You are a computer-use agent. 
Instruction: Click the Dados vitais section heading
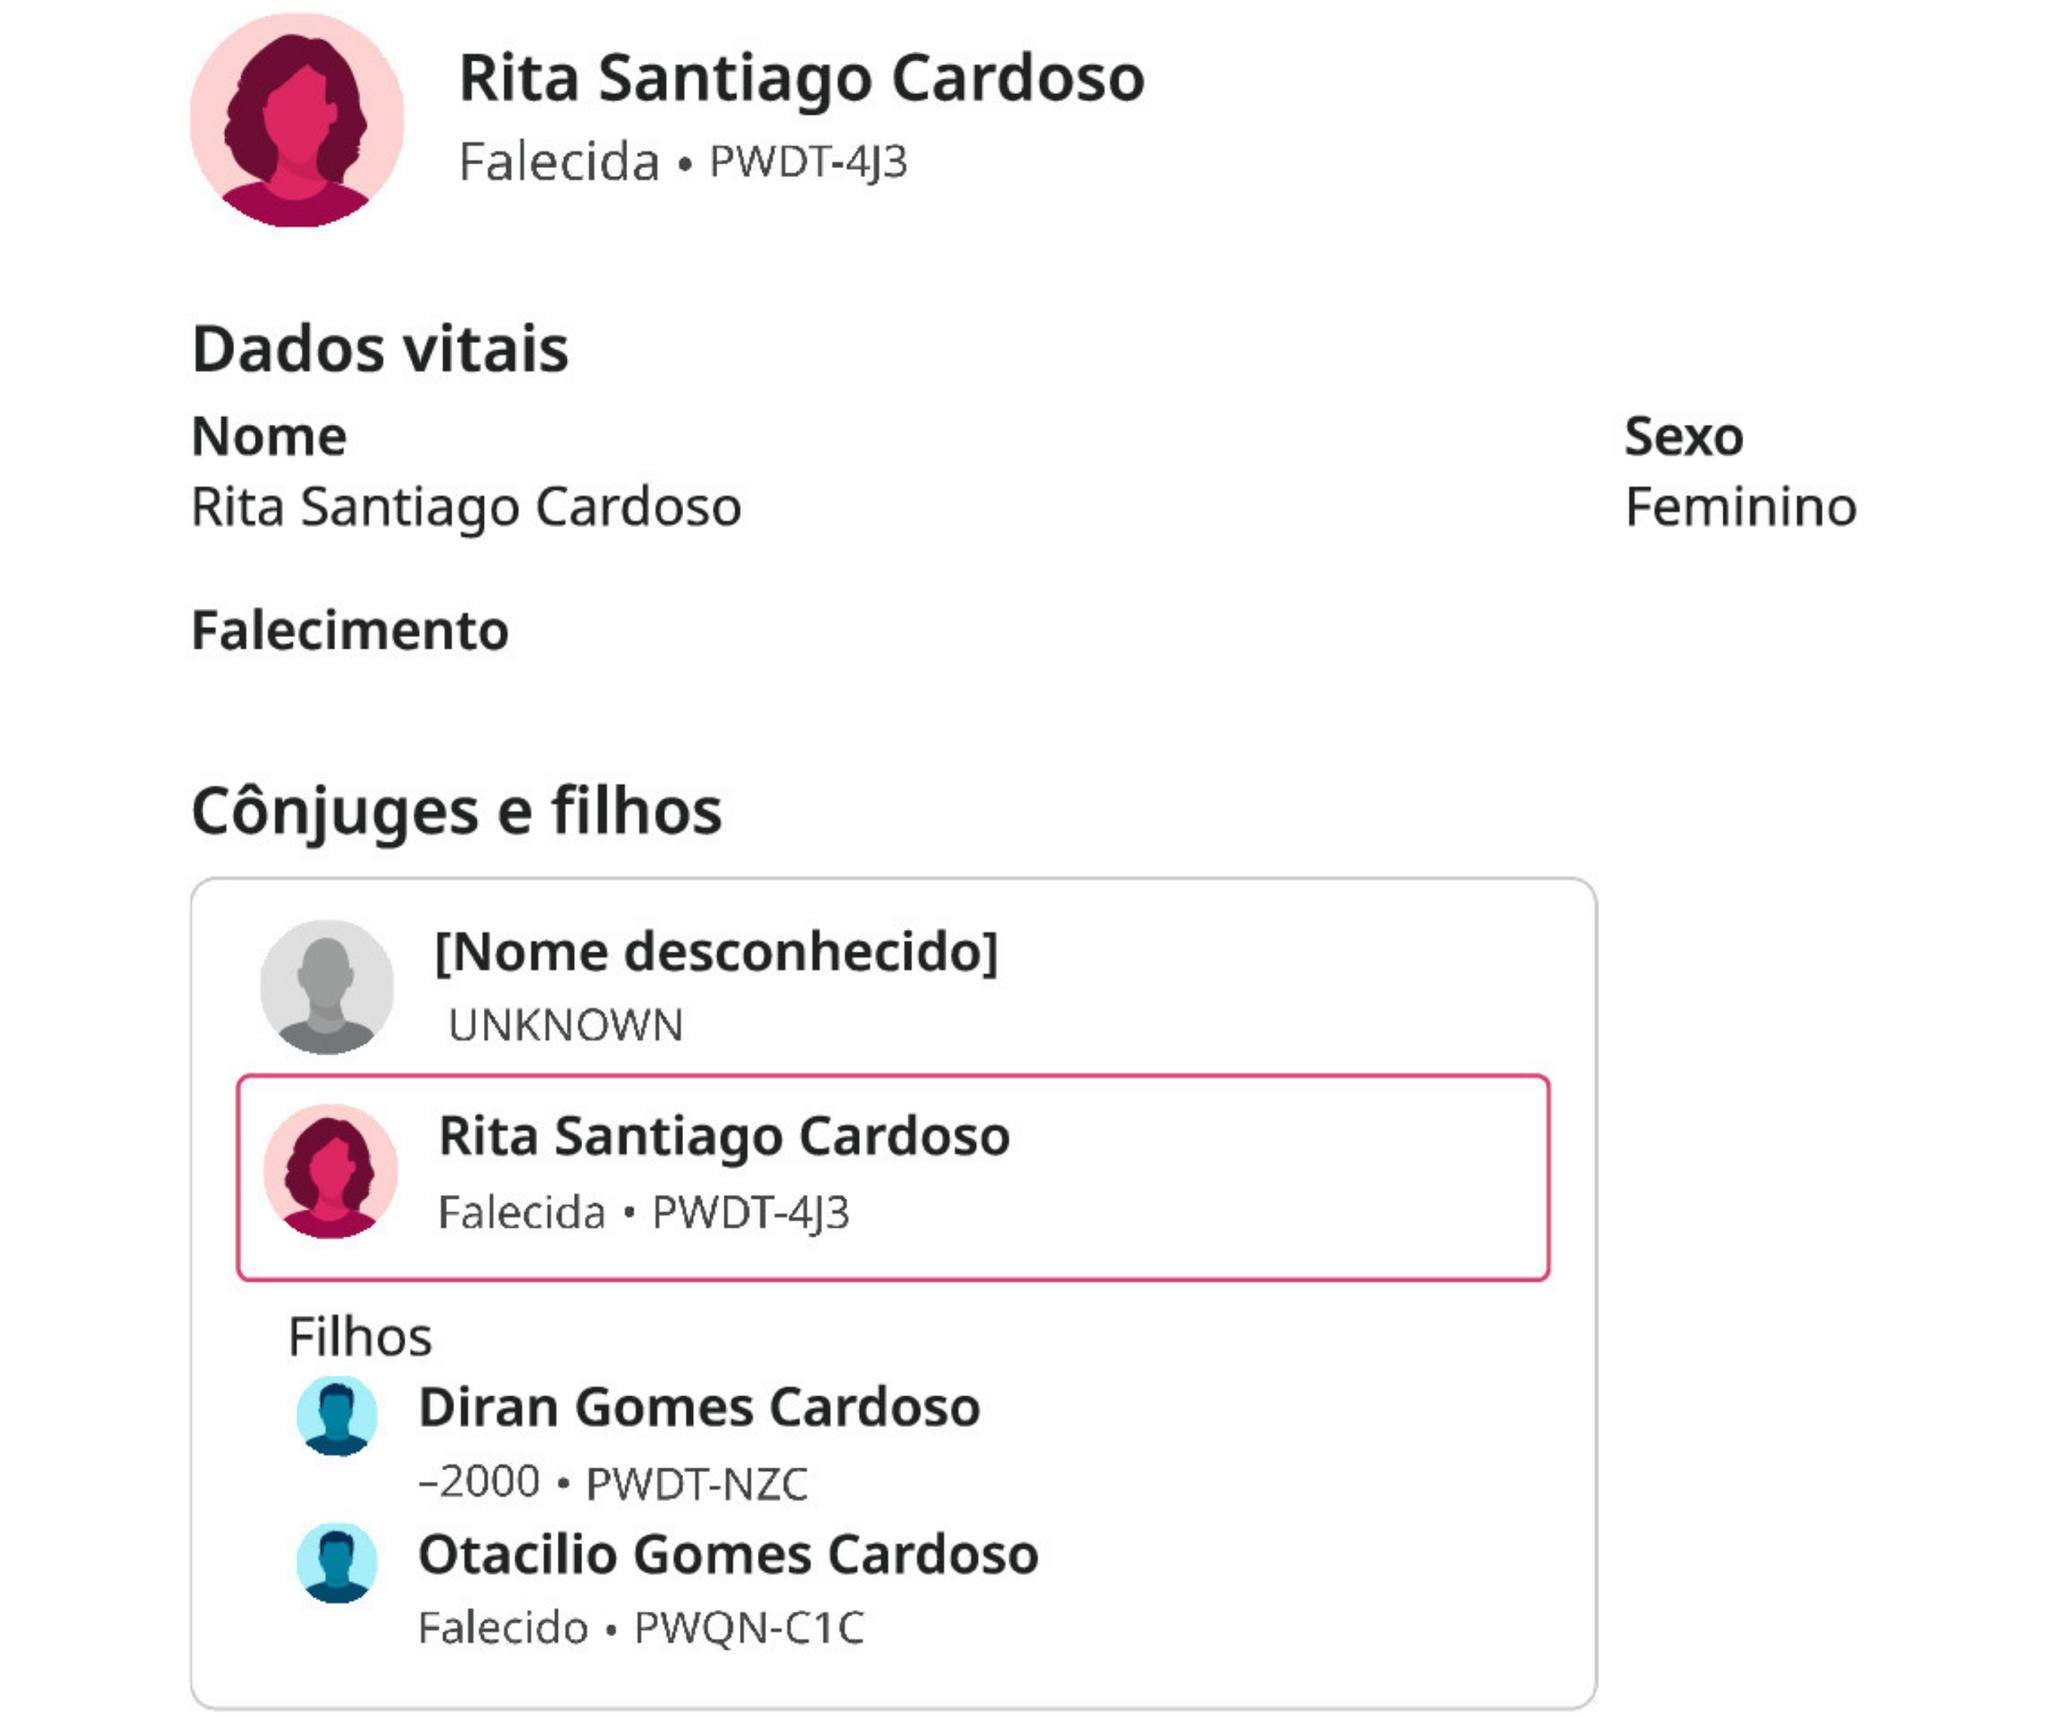tap(380, 349)
